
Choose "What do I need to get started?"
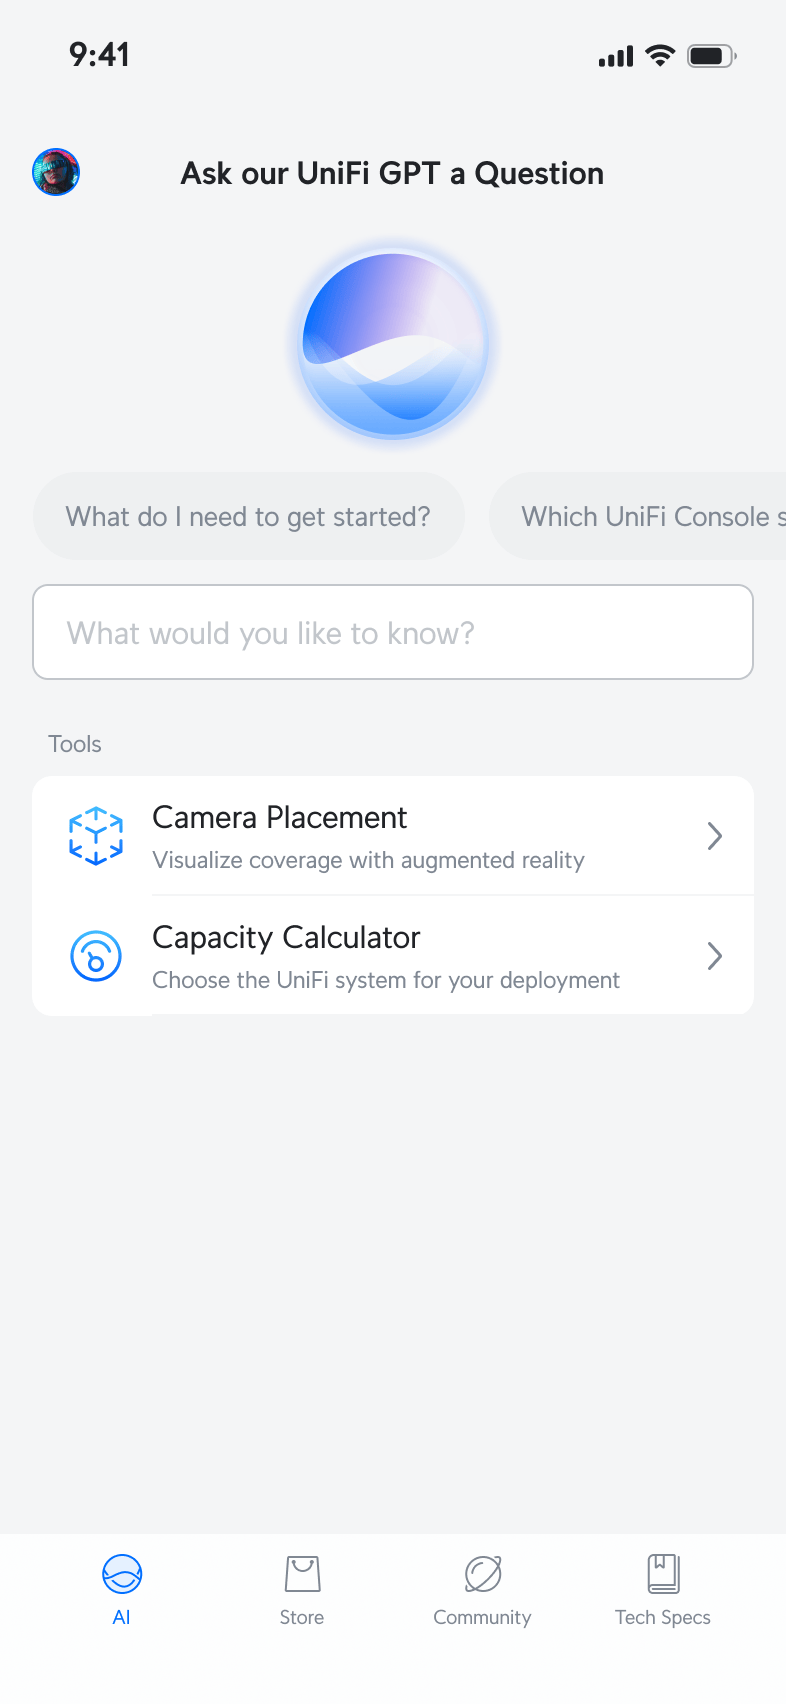click(248, 516)
